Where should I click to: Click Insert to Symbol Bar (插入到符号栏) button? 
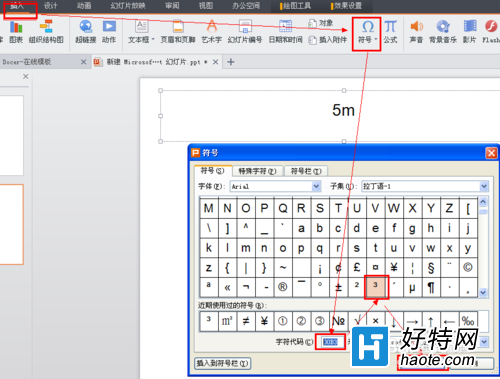(x=223, y=363)
